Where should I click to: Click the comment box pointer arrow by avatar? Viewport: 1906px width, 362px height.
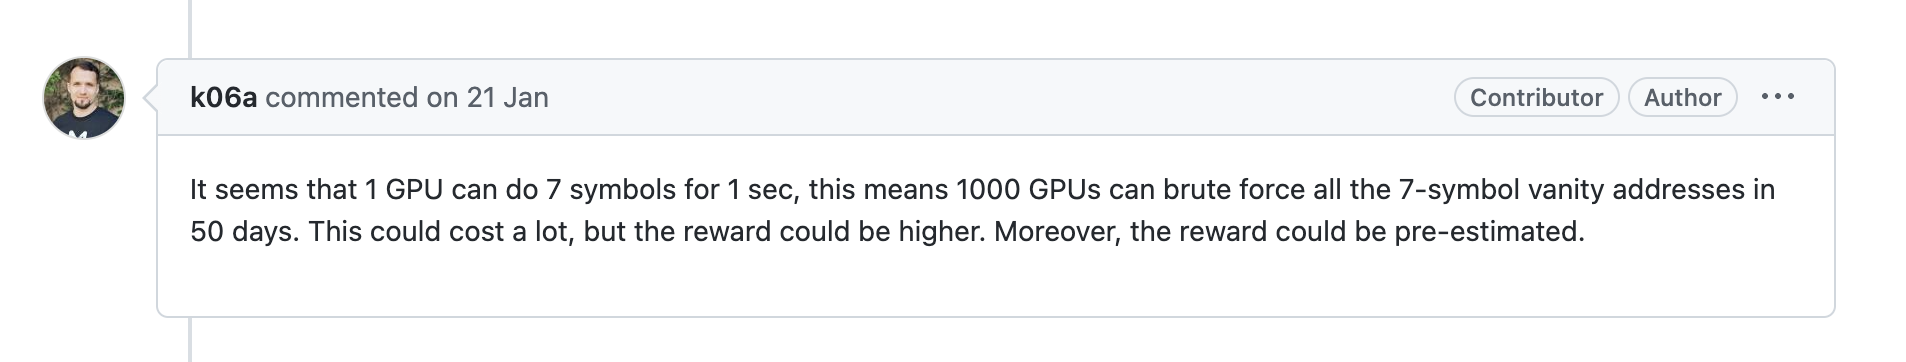coord(150,97)
